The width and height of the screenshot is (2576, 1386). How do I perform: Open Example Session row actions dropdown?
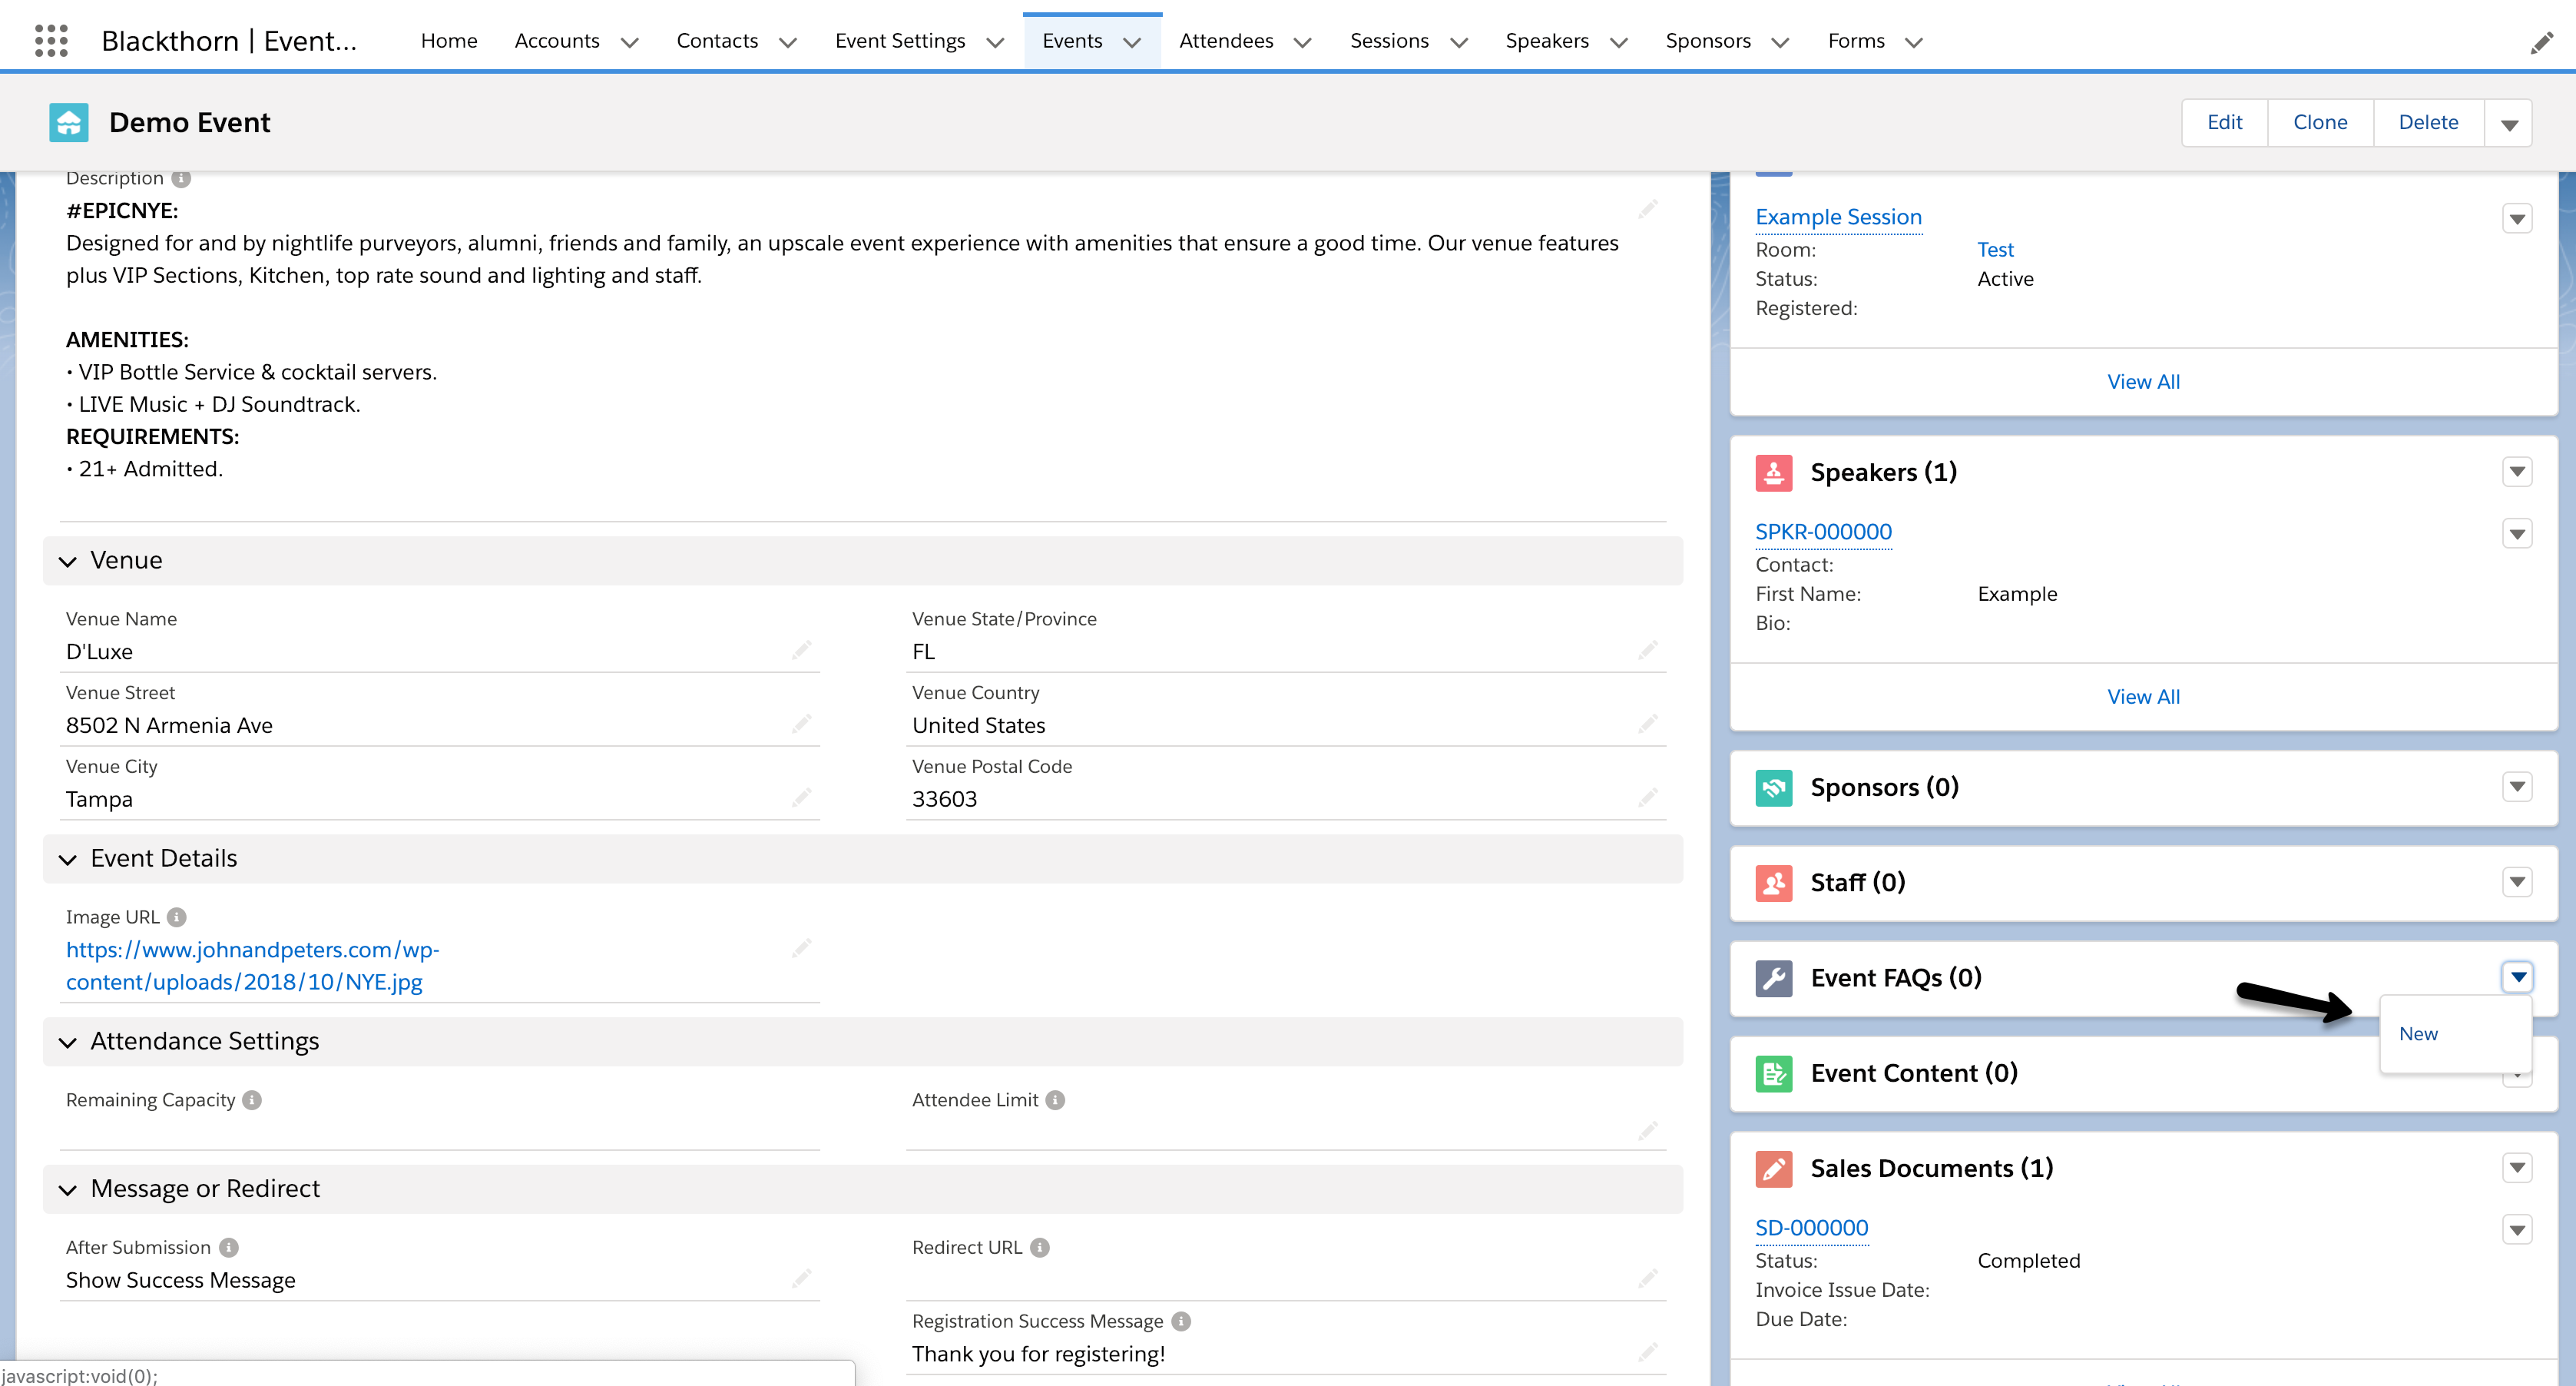2517,219
